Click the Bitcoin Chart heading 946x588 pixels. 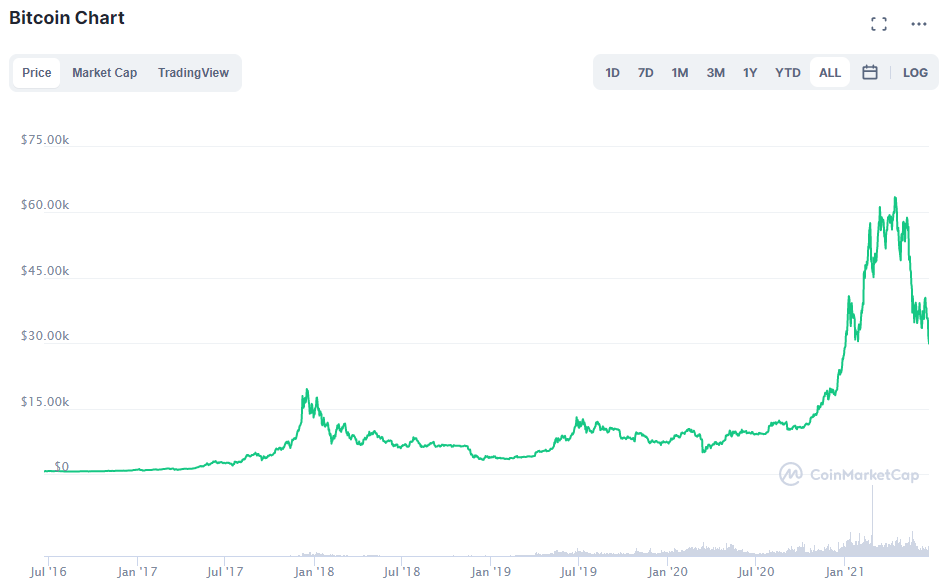pyautogui.click(x=67, y=18)
